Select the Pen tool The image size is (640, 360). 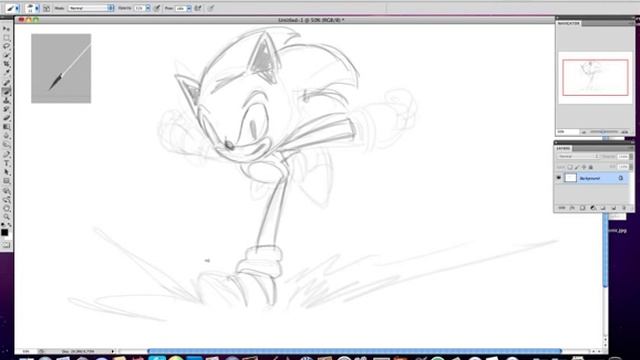click(6, 155)
